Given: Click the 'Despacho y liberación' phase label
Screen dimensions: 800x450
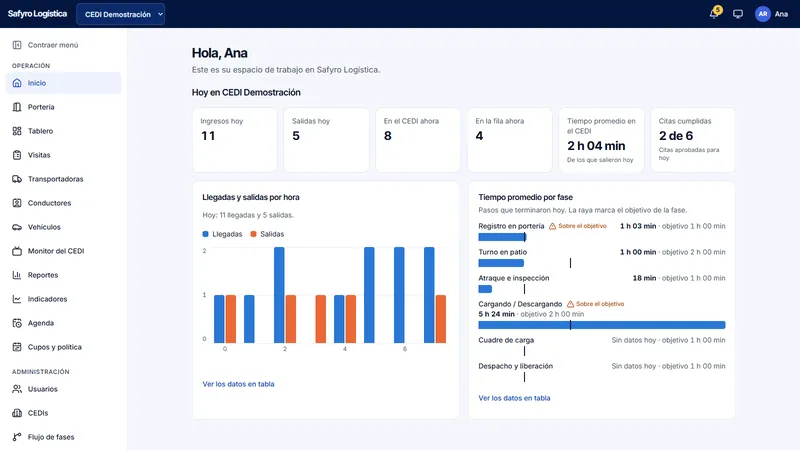Looking at the screenshot, I should click(x=516, y=366).
